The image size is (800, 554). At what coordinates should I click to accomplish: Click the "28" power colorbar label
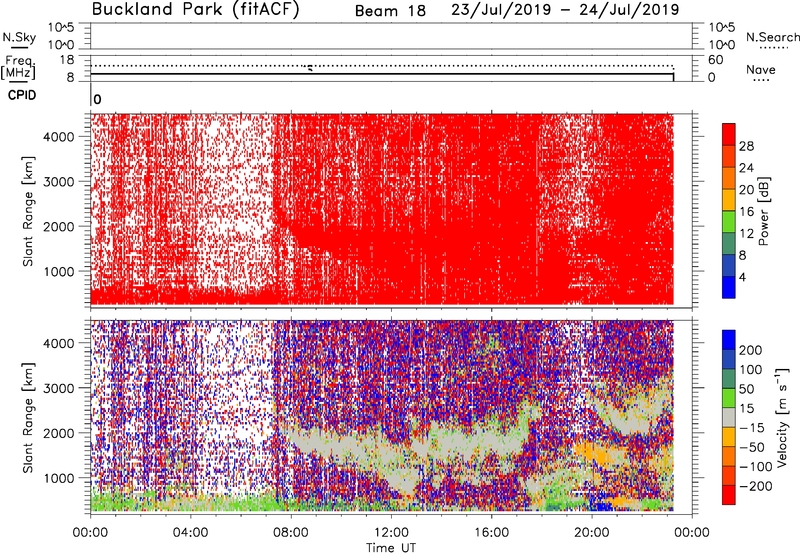click(x=746, y=146)
